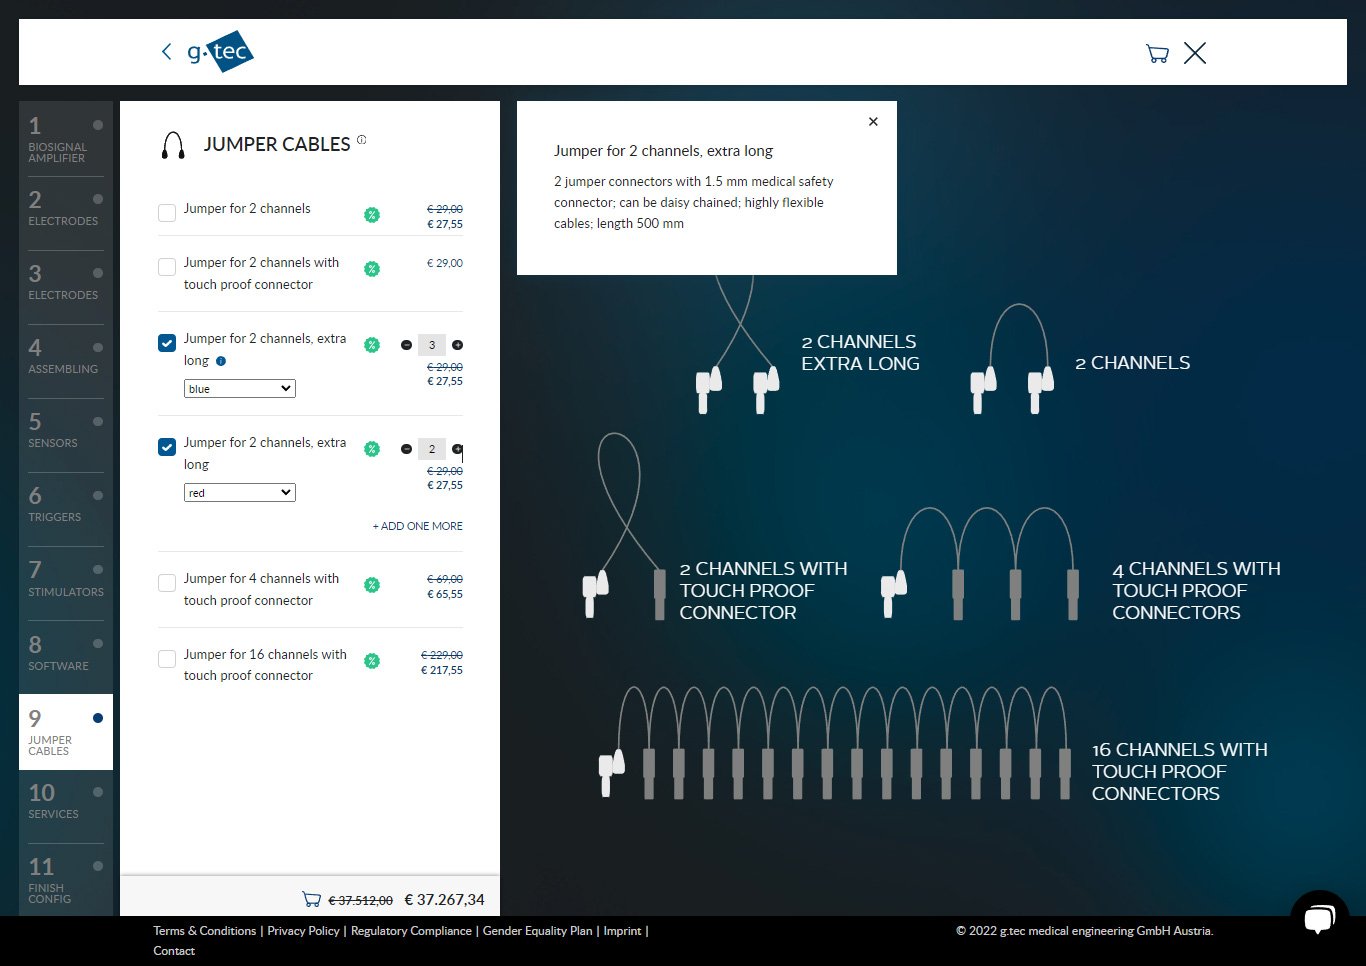
Task: Click blue info icon beside extra long jumper
Action: click(x=221, y=361)
